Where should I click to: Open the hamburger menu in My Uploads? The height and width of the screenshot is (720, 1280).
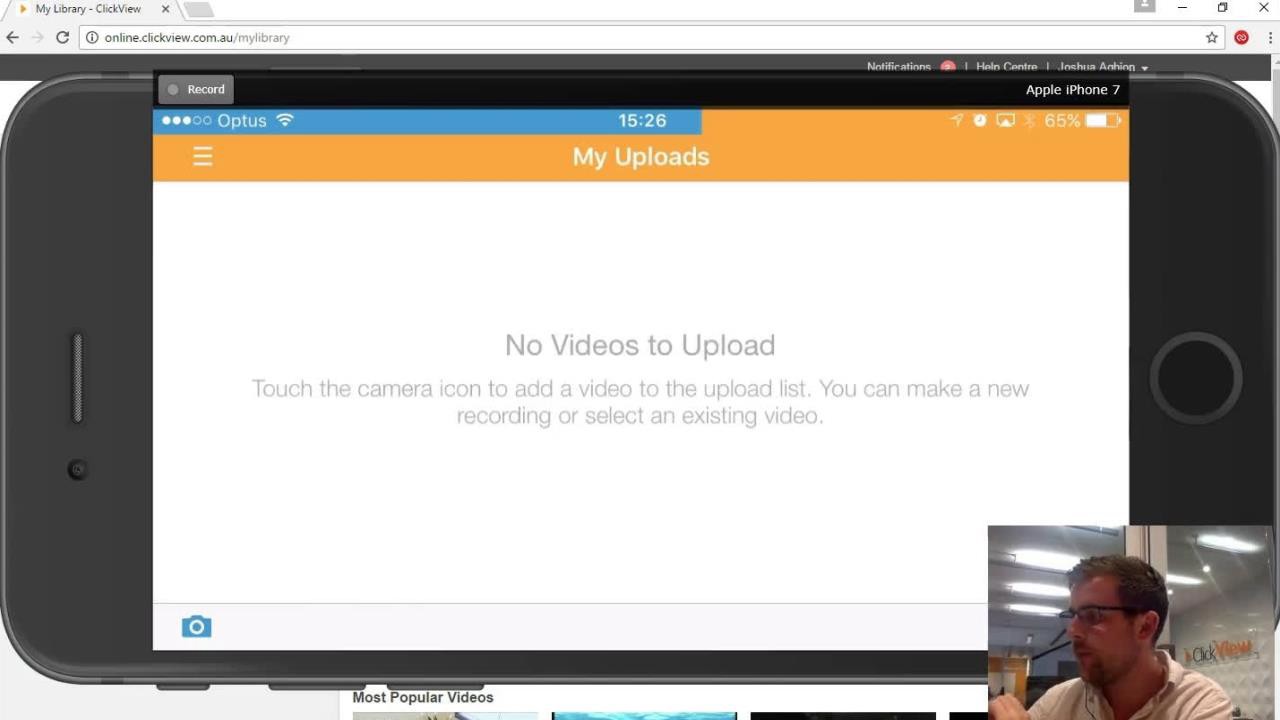pos(202,156)
